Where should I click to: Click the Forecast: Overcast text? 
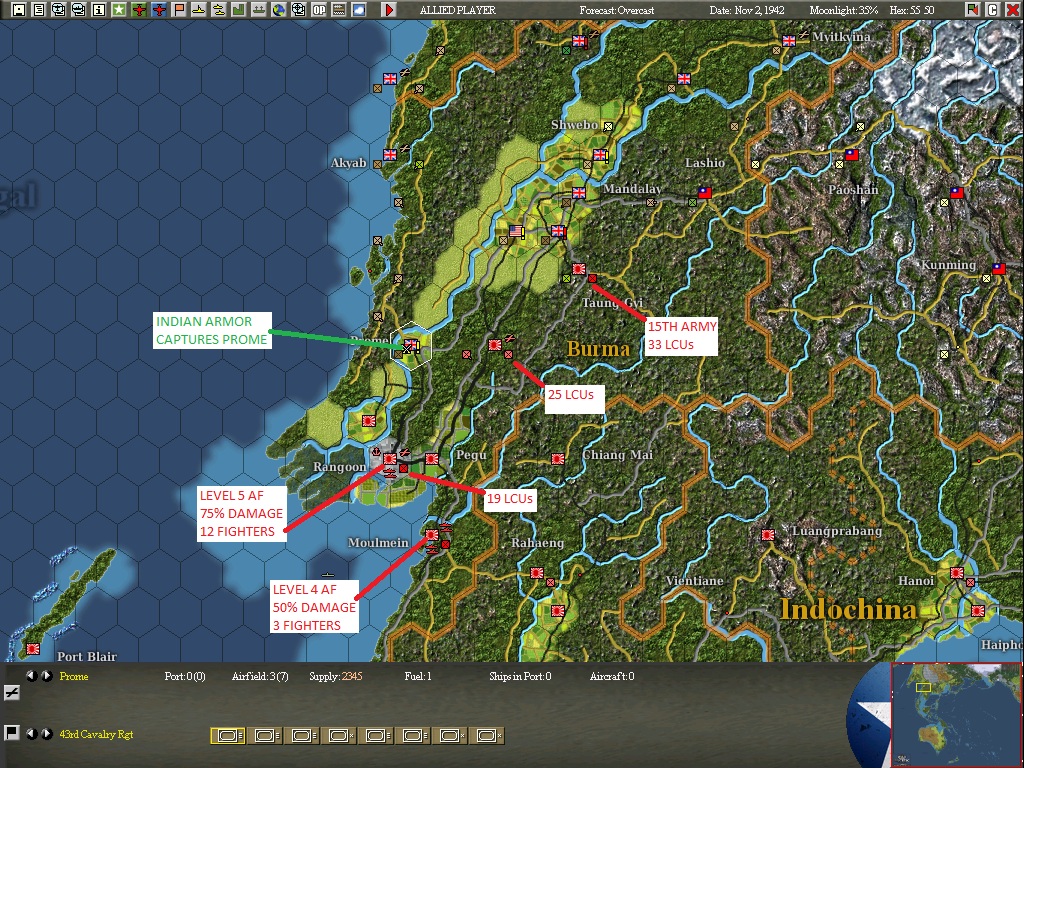616,10
